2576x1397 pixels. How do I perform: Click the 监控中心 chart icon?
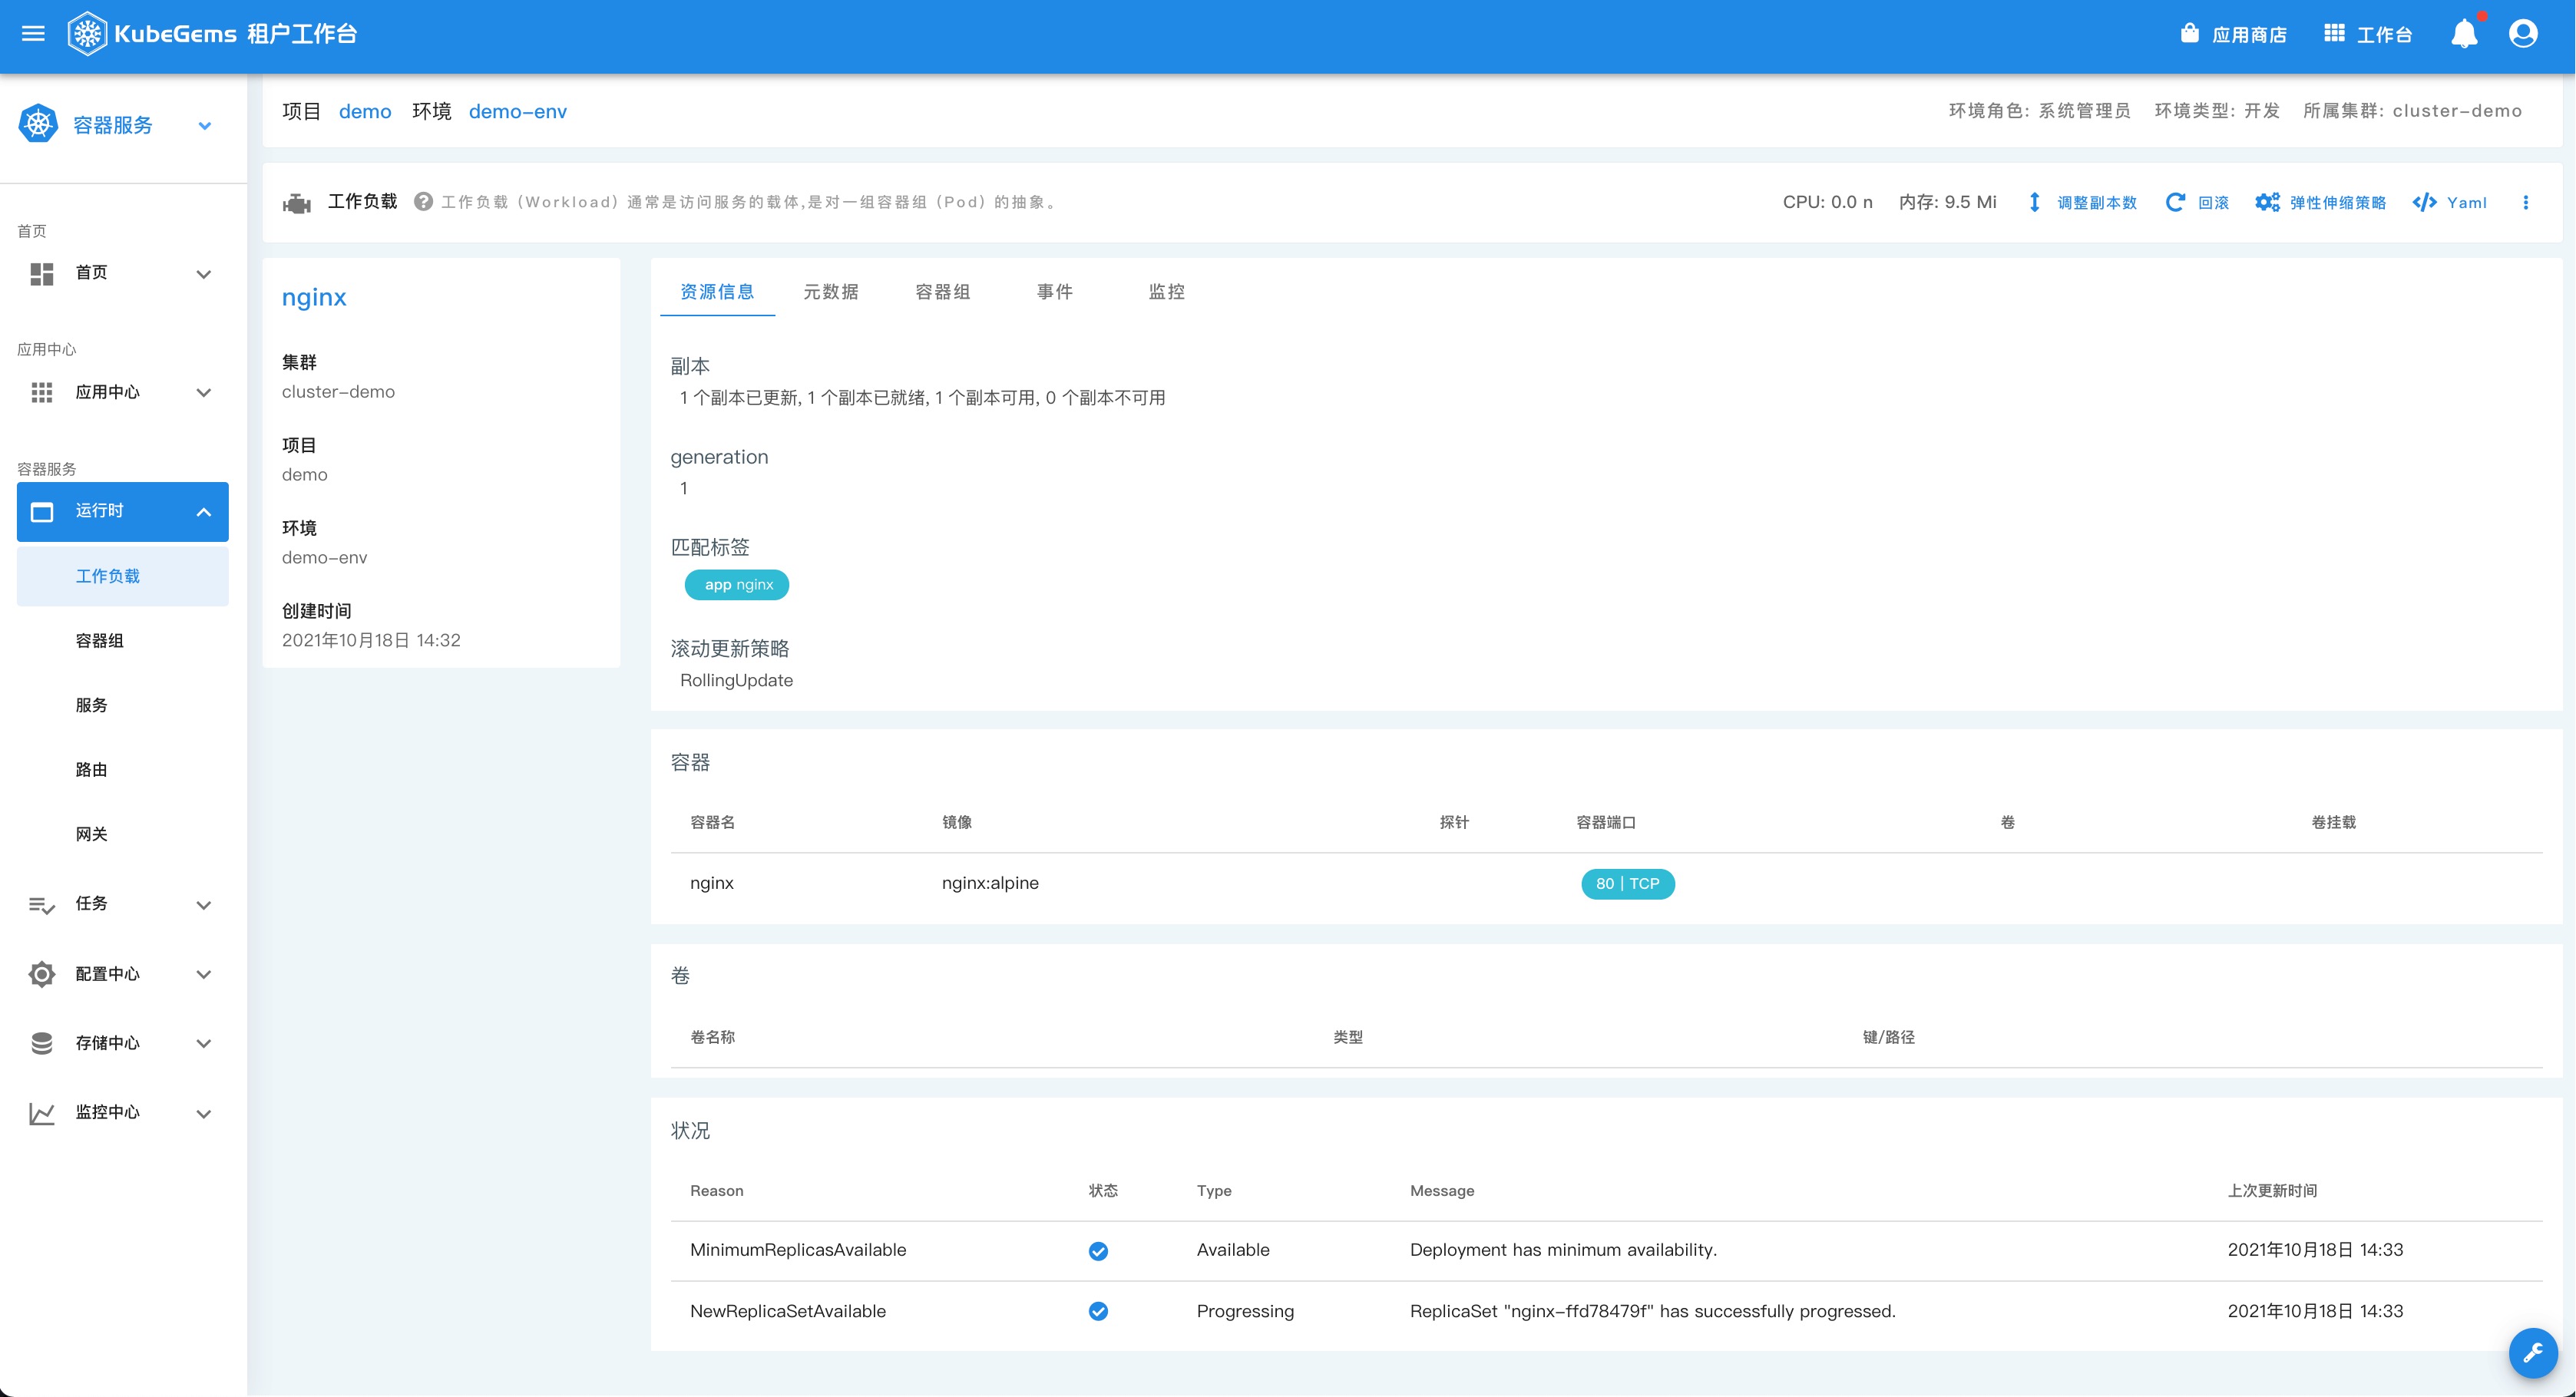[42, 1113]
